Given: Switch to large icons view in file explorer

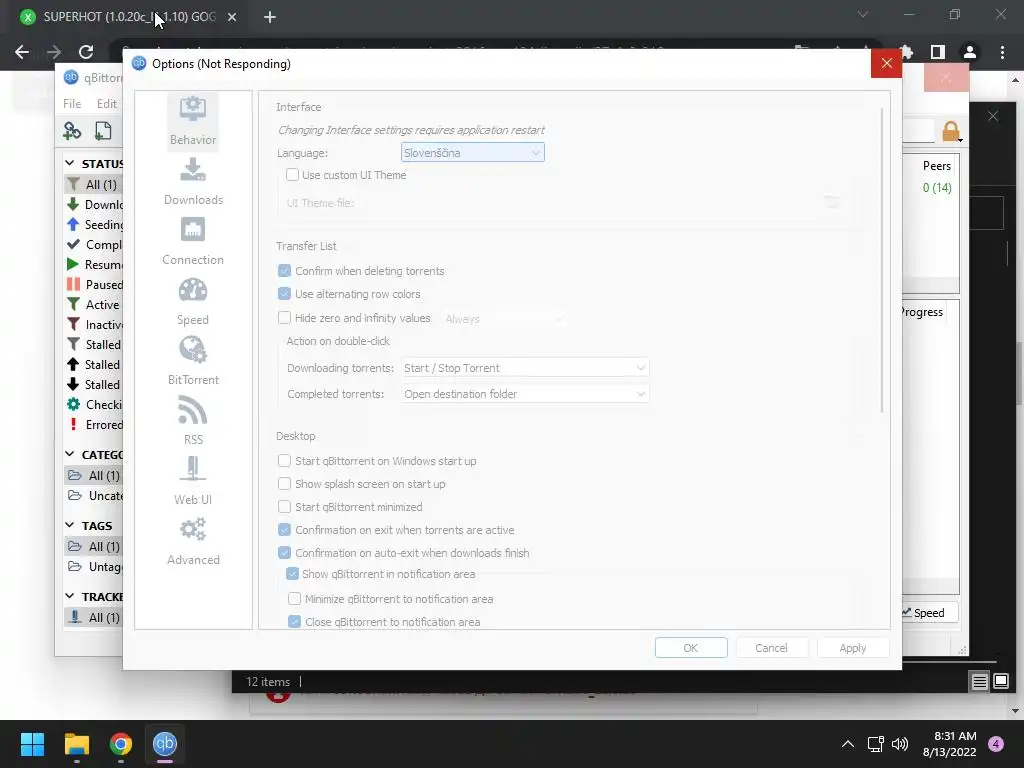Looking at the screenshot, I should [1001, 682].
